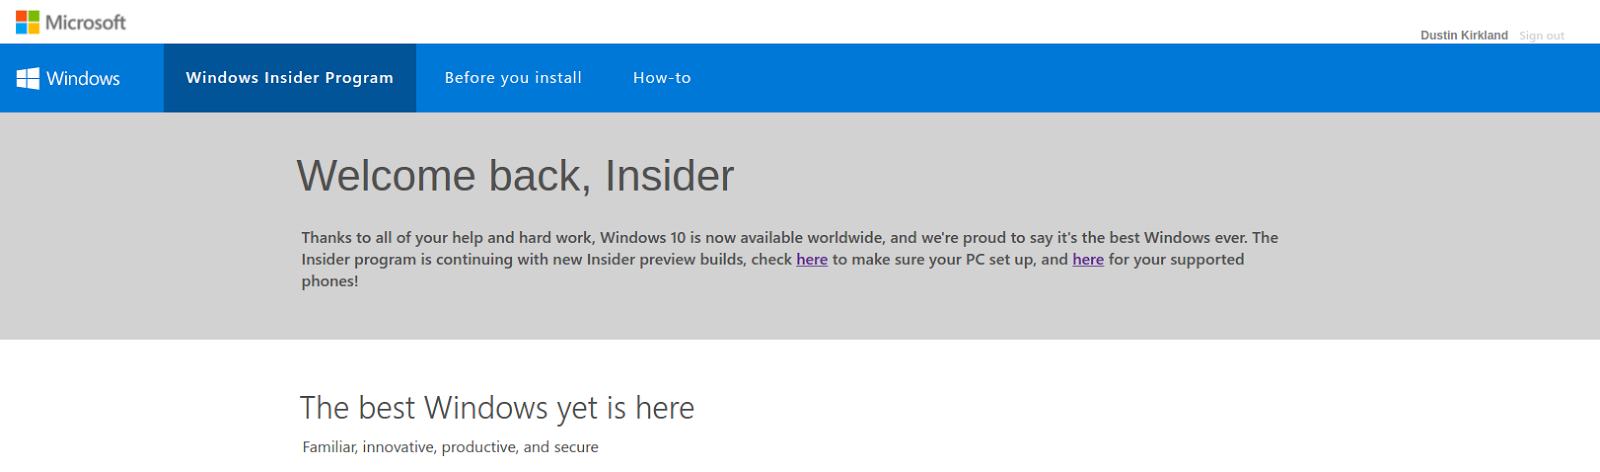This screenshot has width=1600, height=472.
Task: Click 'The best Windows yet is here' heading
Action: pos(497,408)
